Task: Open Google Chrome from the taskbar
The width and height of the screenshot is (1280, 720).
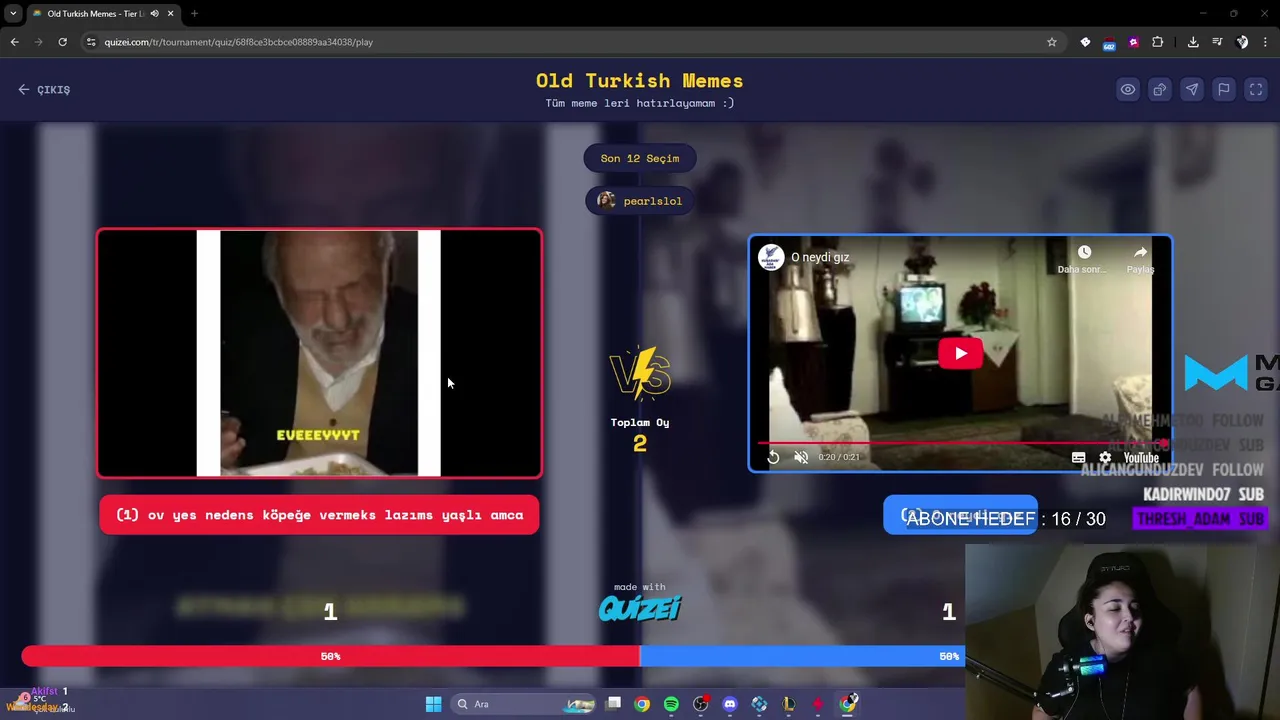Action: [x=642, y=704]
